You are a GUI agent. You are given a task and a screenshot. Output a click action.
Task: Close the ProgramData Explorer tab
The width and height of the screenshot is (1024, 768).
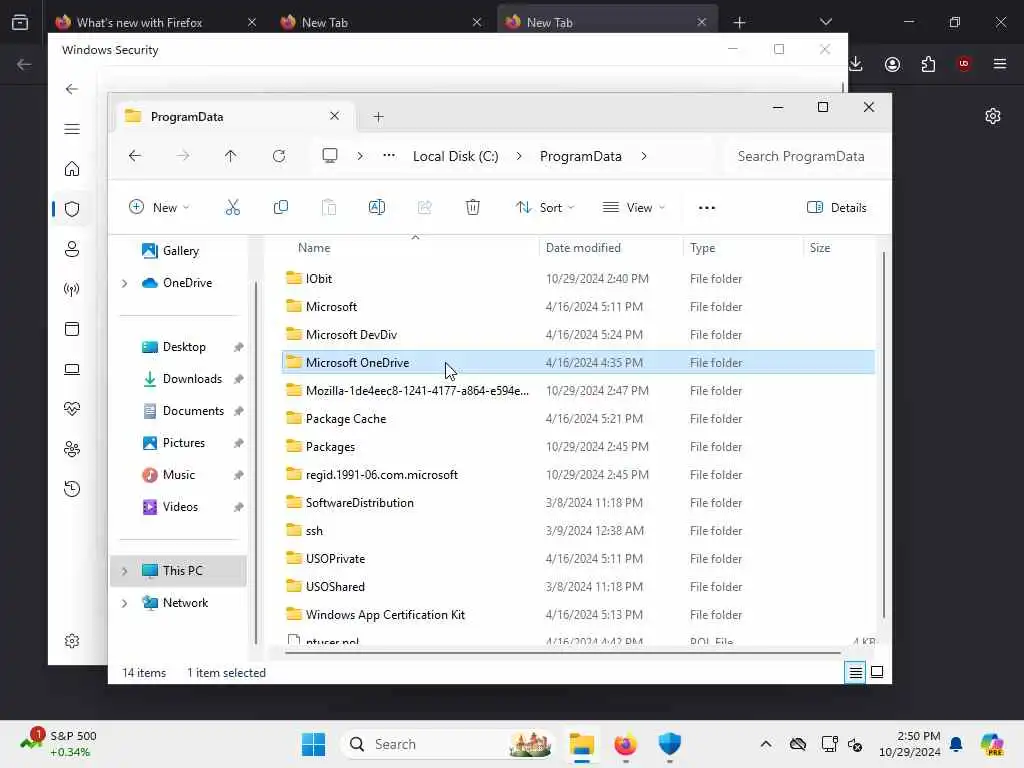tap(334, 116)
